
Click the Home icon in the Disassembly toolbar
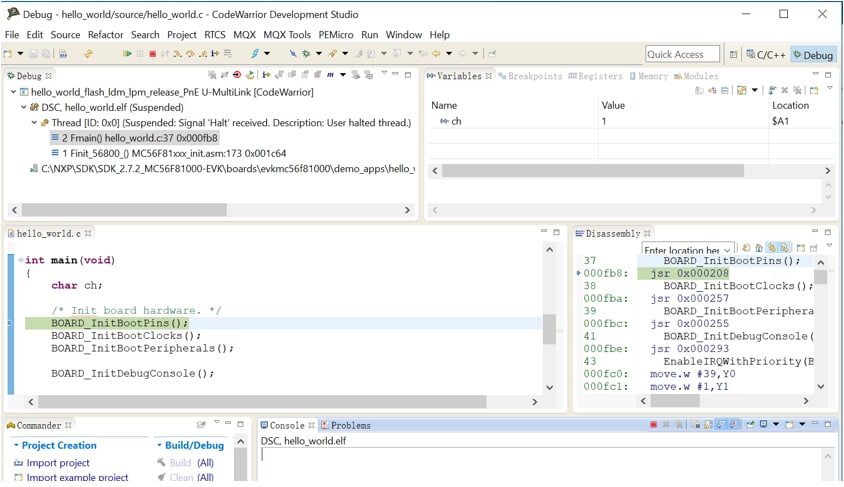[760, 248]
